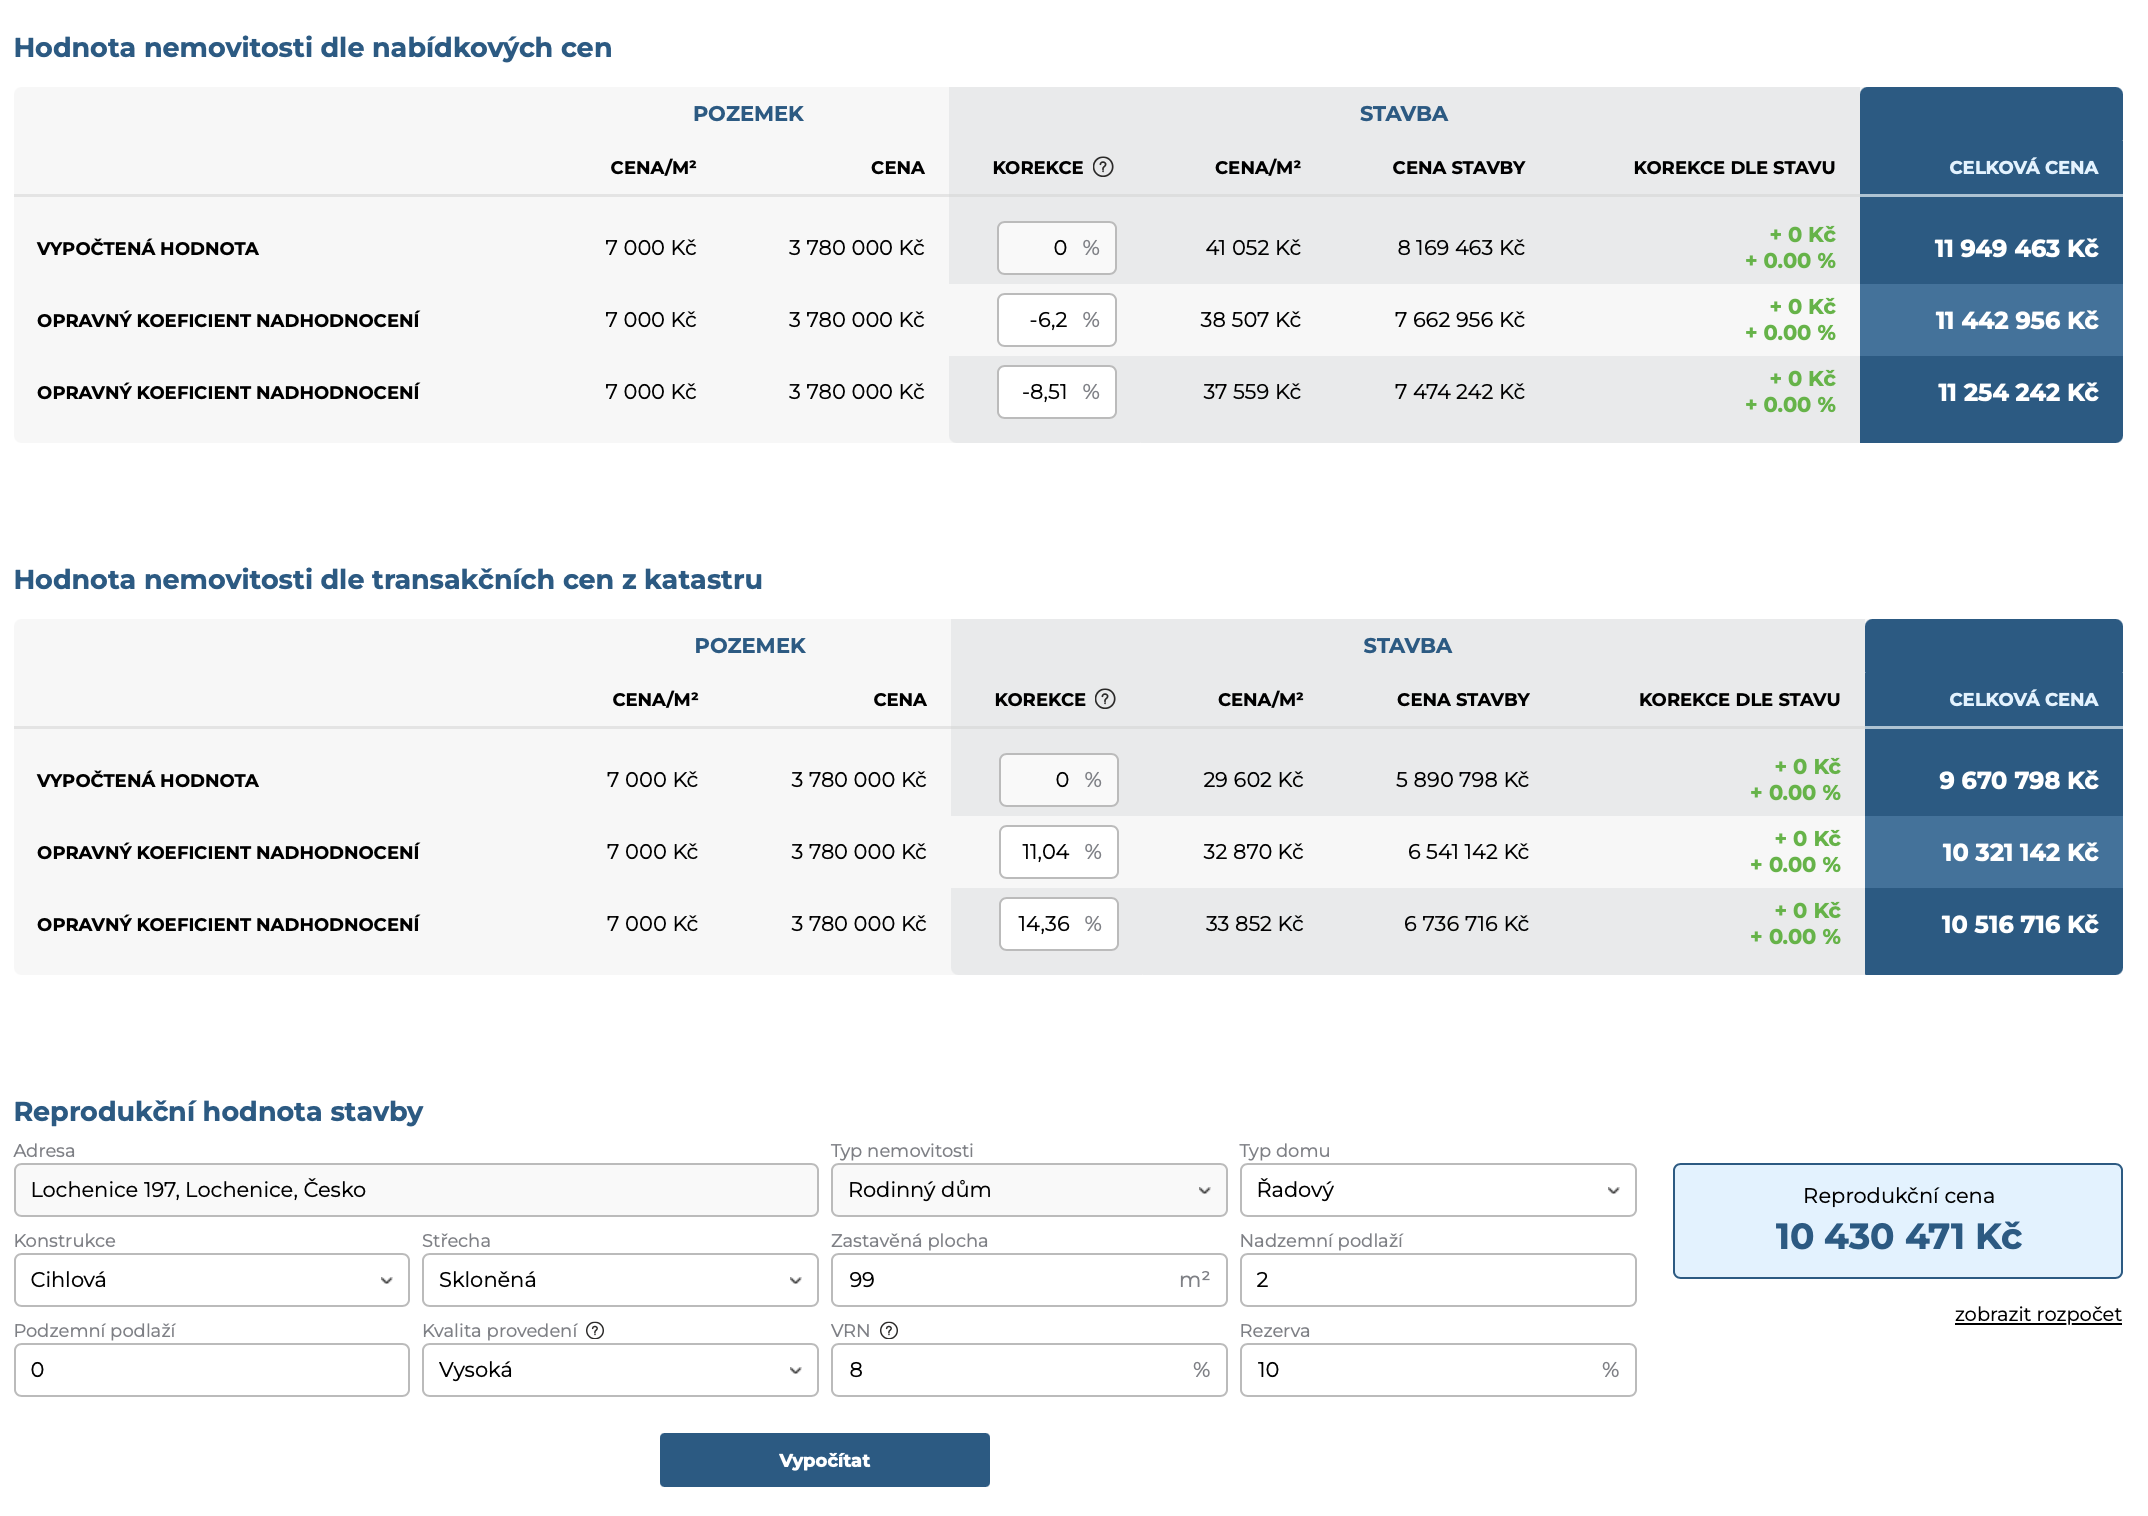
Task: Click the VRN help question mark icon
Action: point(889,1330)
